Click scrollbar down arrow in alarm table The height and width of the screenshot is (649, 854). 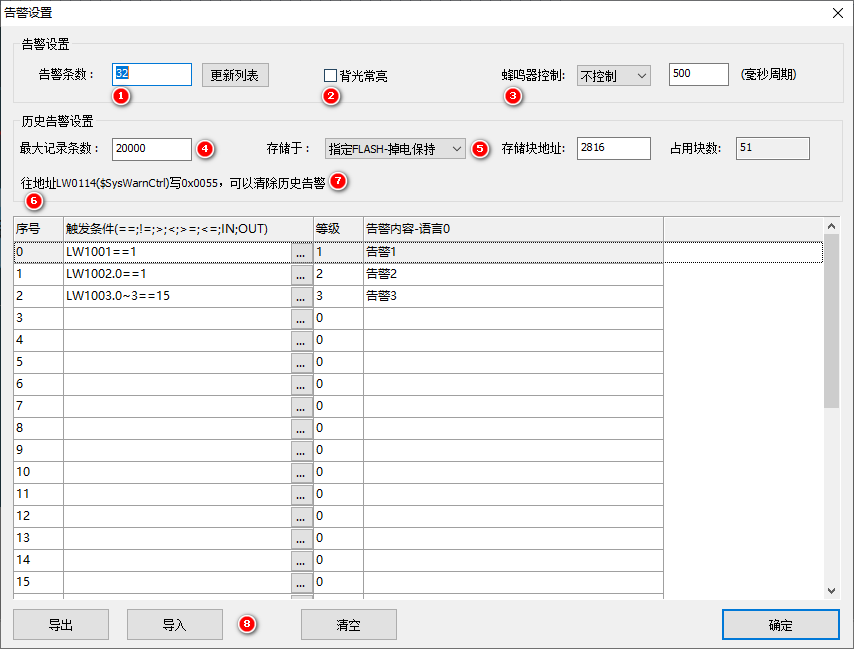tap(832, 591)
